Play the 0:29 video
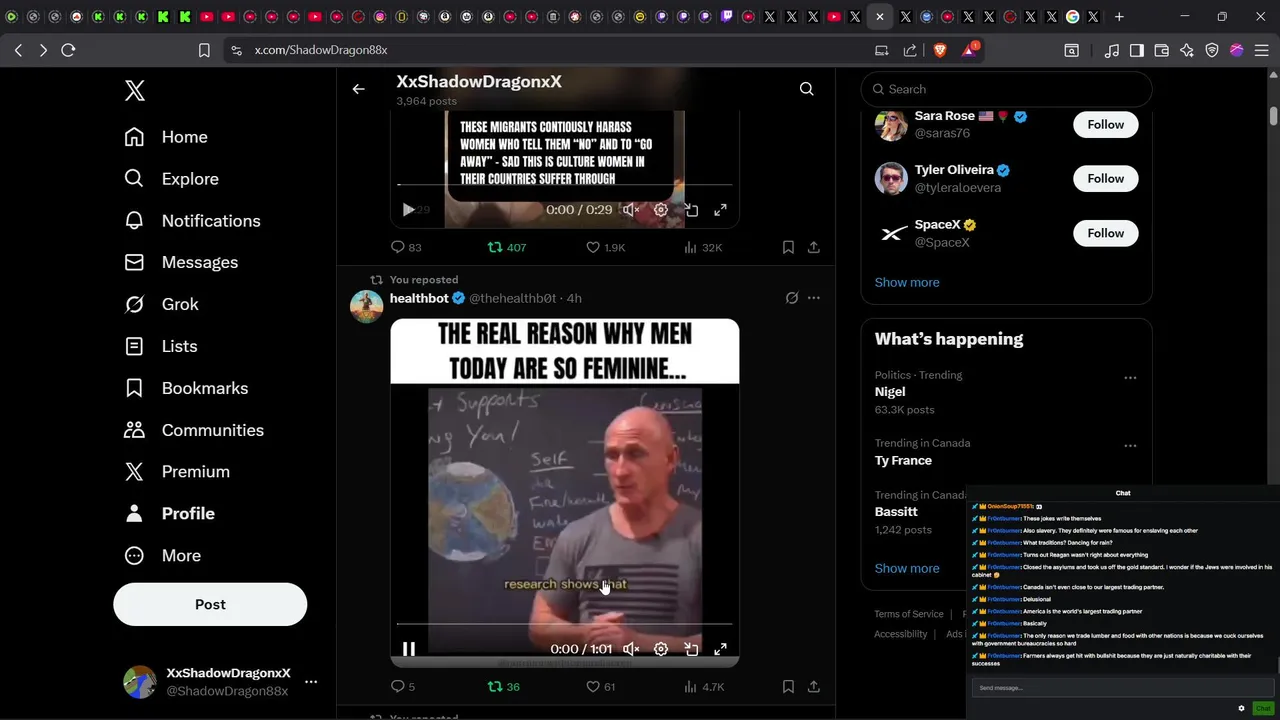This screenshot has height=720, width=1280. 408,210
